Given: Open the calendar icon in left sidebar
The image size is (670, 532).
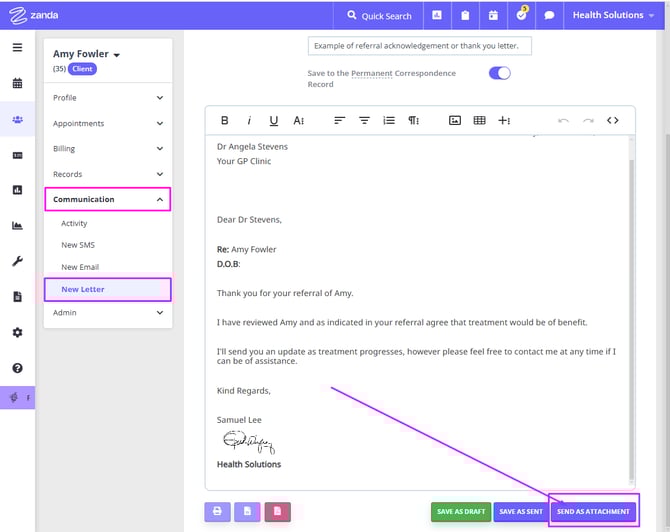Looking at the screenshot, I should click(17, 83).
